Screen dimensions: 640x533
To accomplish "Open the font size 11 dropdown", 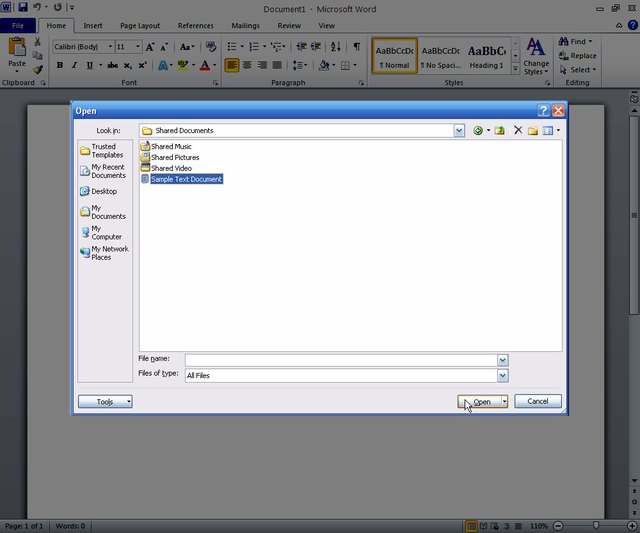I will [138, 47].
